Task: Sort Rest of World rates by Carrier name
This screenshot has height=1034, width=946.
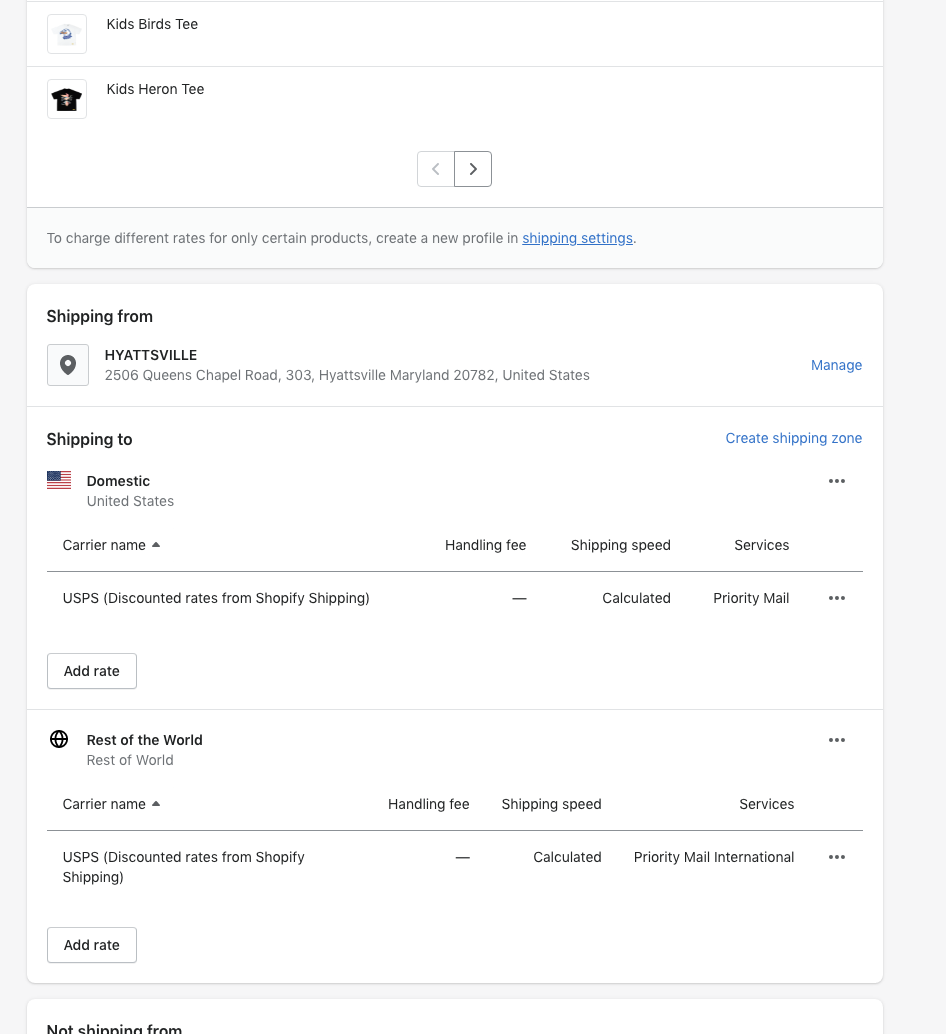Action: [x=111, y=804]
